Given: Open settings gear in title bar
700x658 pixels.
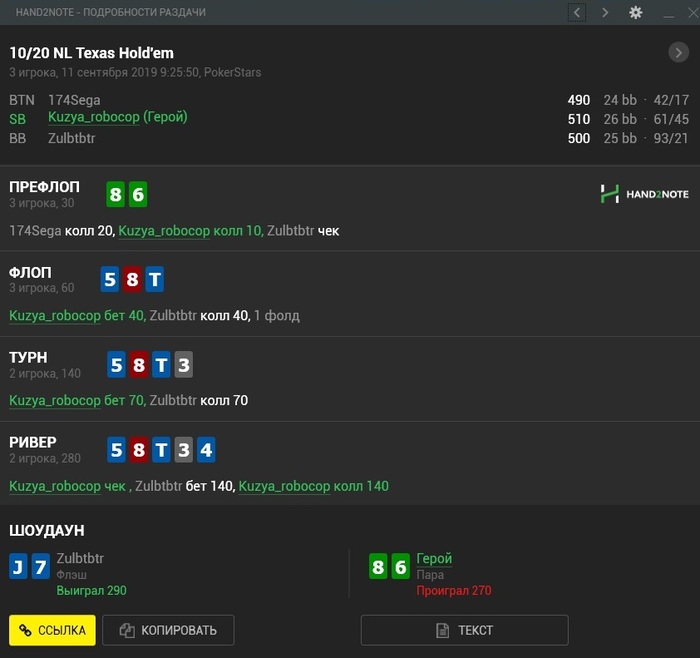Looking at the screenshot, I should pyautogui.click(x=635, y=12).
